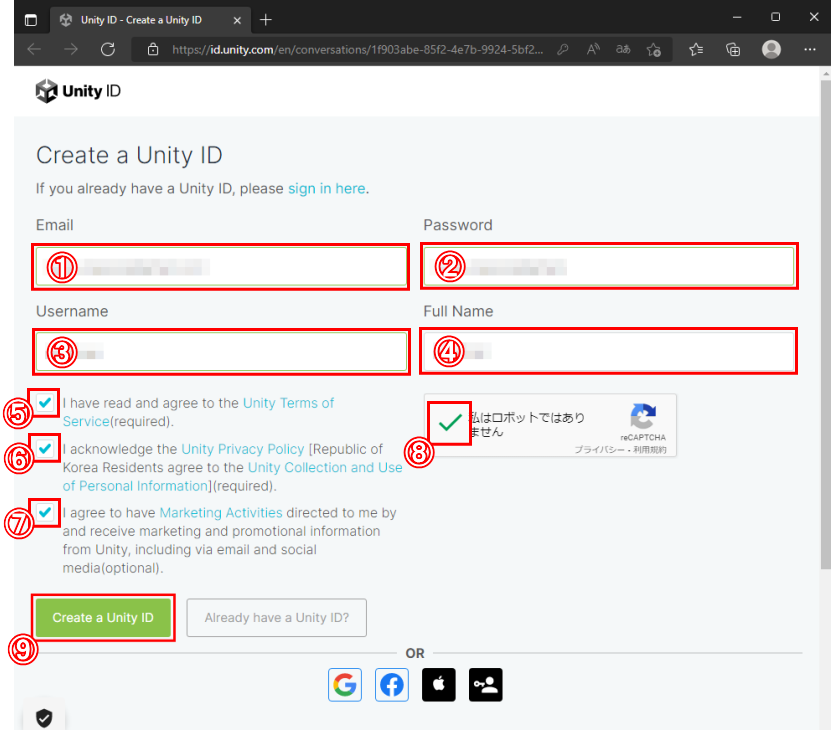The width and height of the screenshot is (831, 730).
Task: Click the site lock icon in the address bar
Action: (153, 49)
